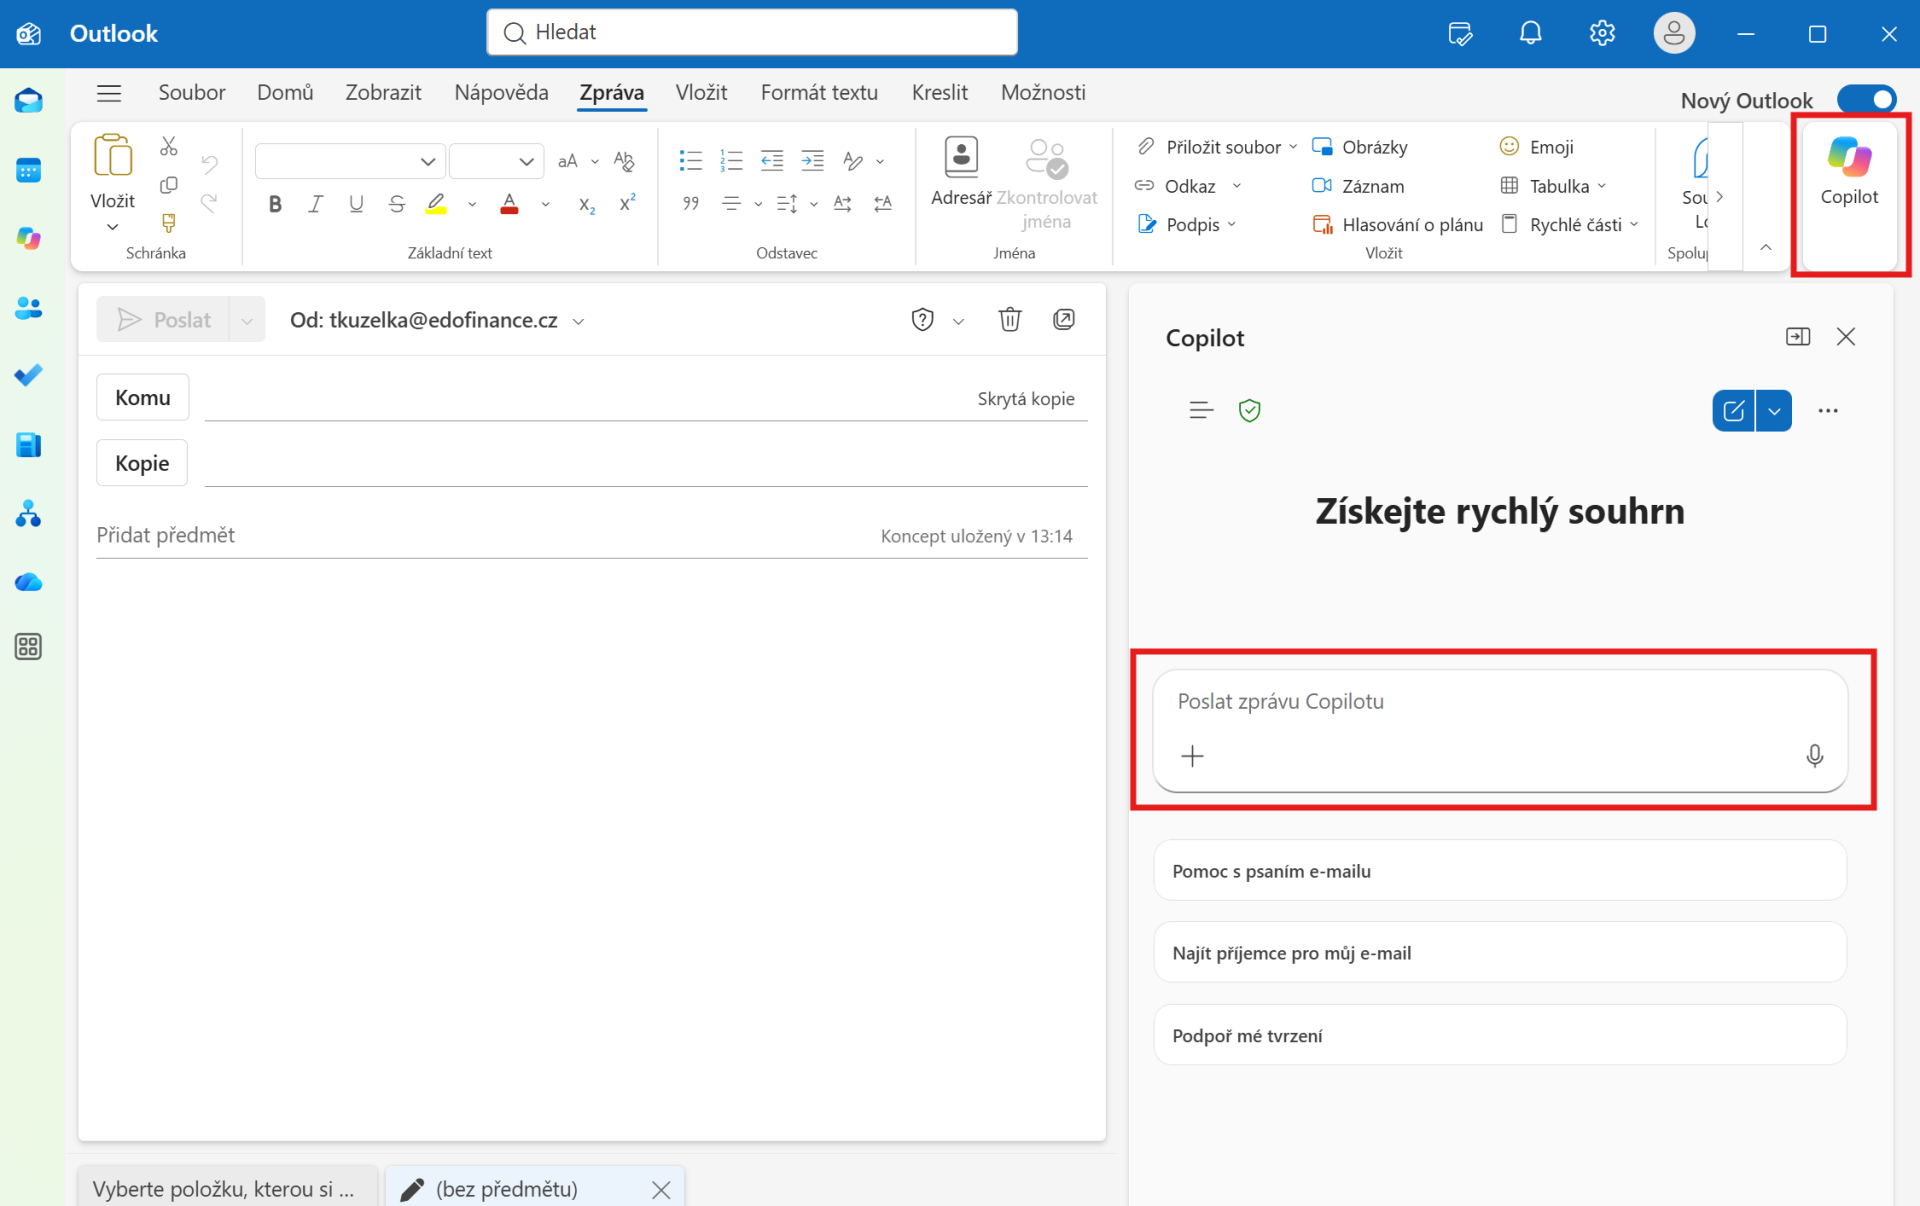Toggle subscript formatting
The height and width of the screenshot is (1206, 1920).
pos(587,204)
